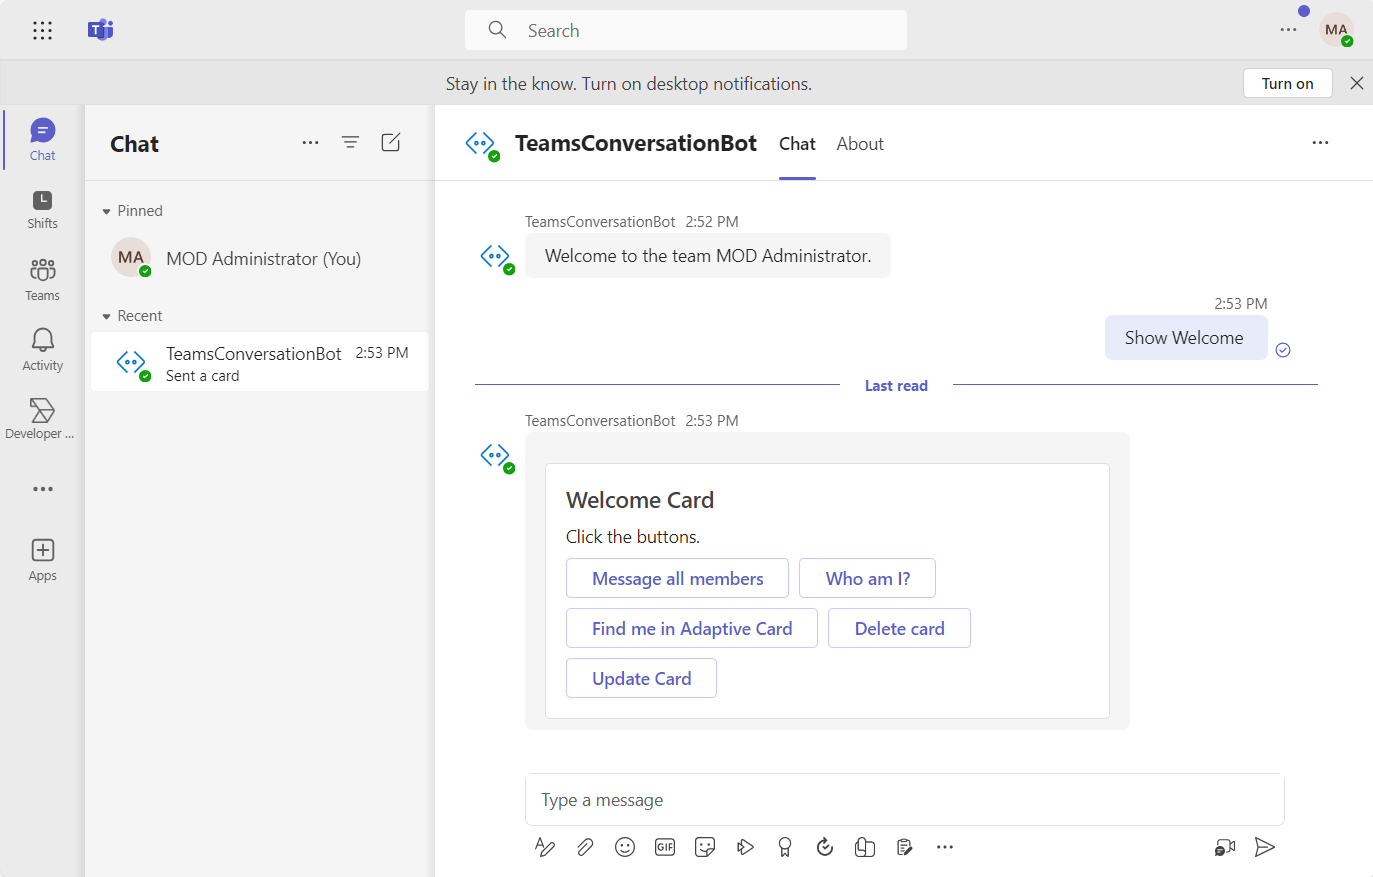Click the Show Welcome sent message
This screenshot has height=877, width=1373.
coord(1185,338)
